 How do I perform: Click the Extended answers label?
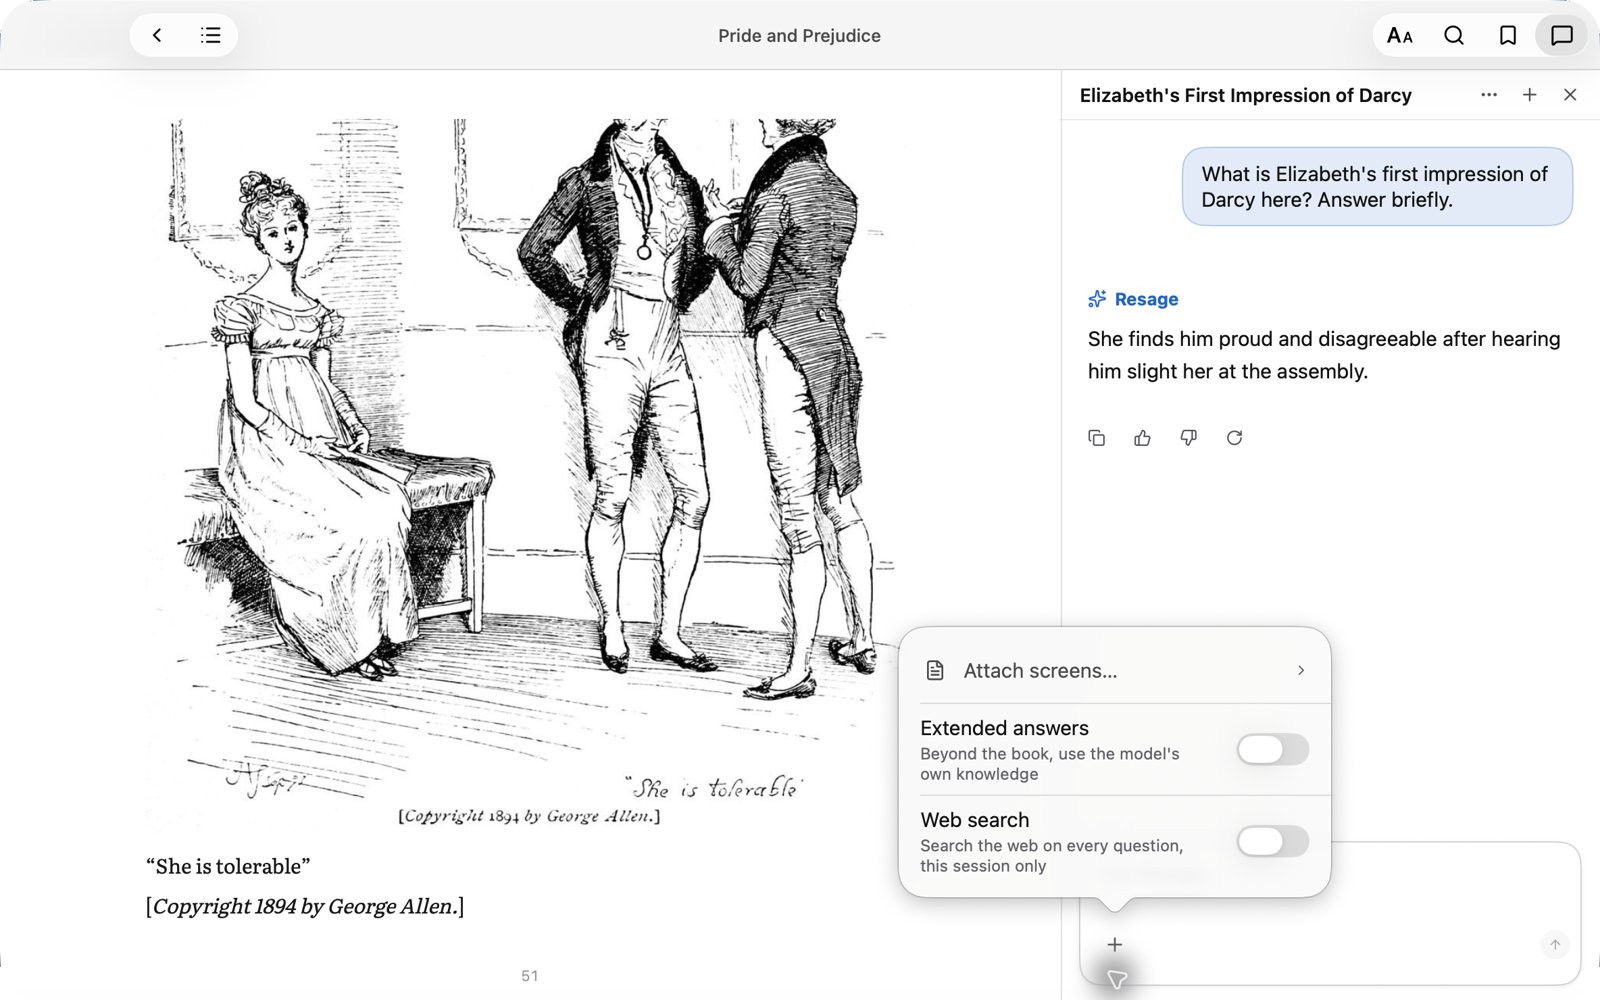[1004, 728]
